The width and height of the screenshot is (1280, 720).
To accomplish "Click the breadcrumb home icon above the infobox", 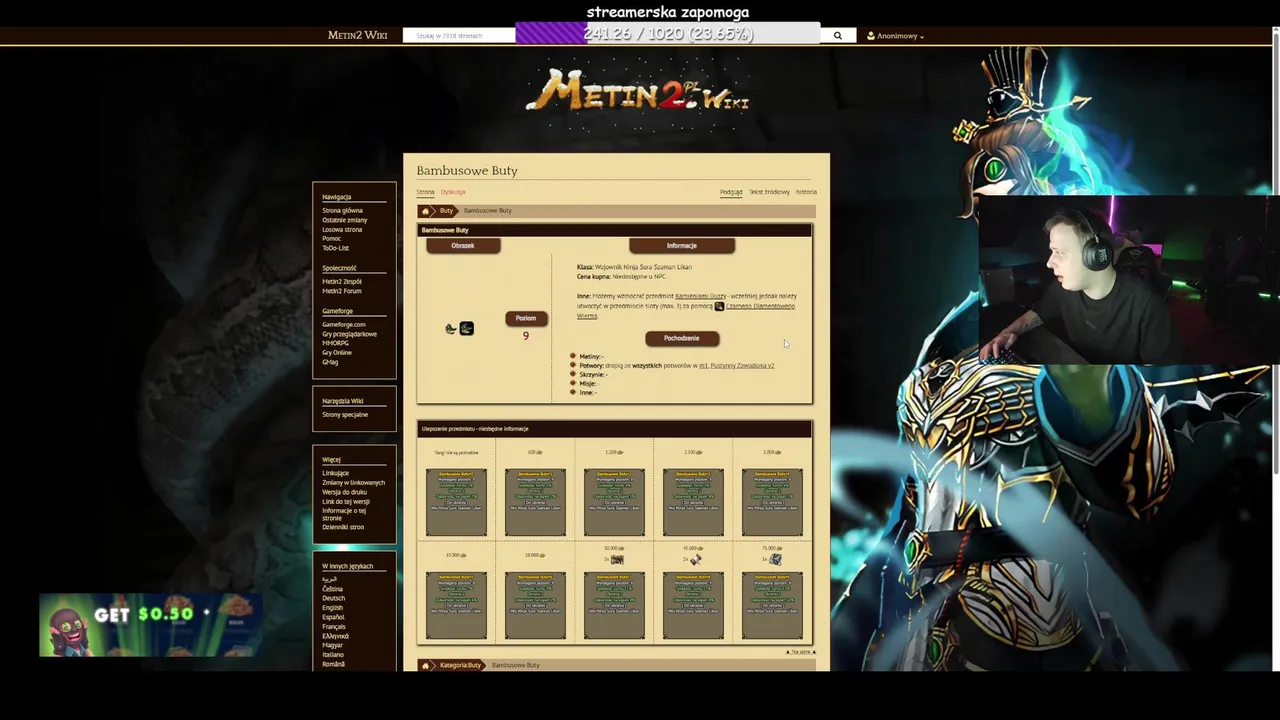I will 425,211.
